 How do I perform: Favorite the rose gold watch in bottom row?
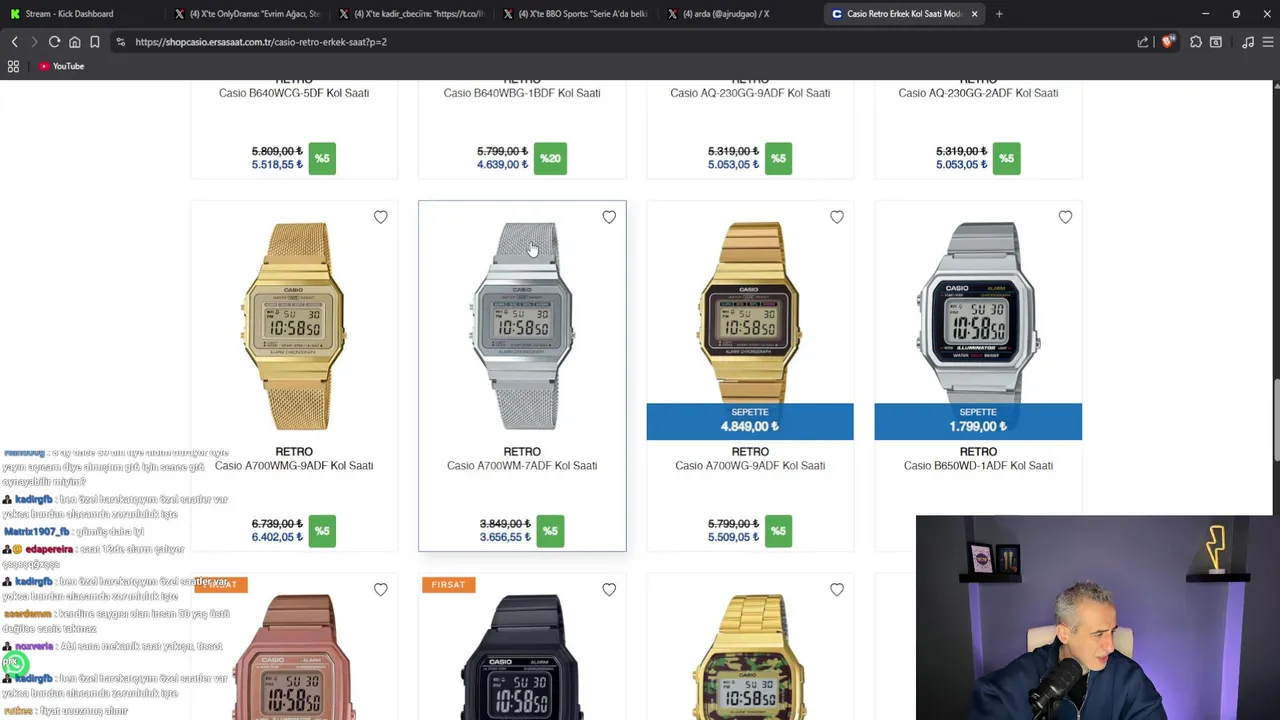[381, 590]
